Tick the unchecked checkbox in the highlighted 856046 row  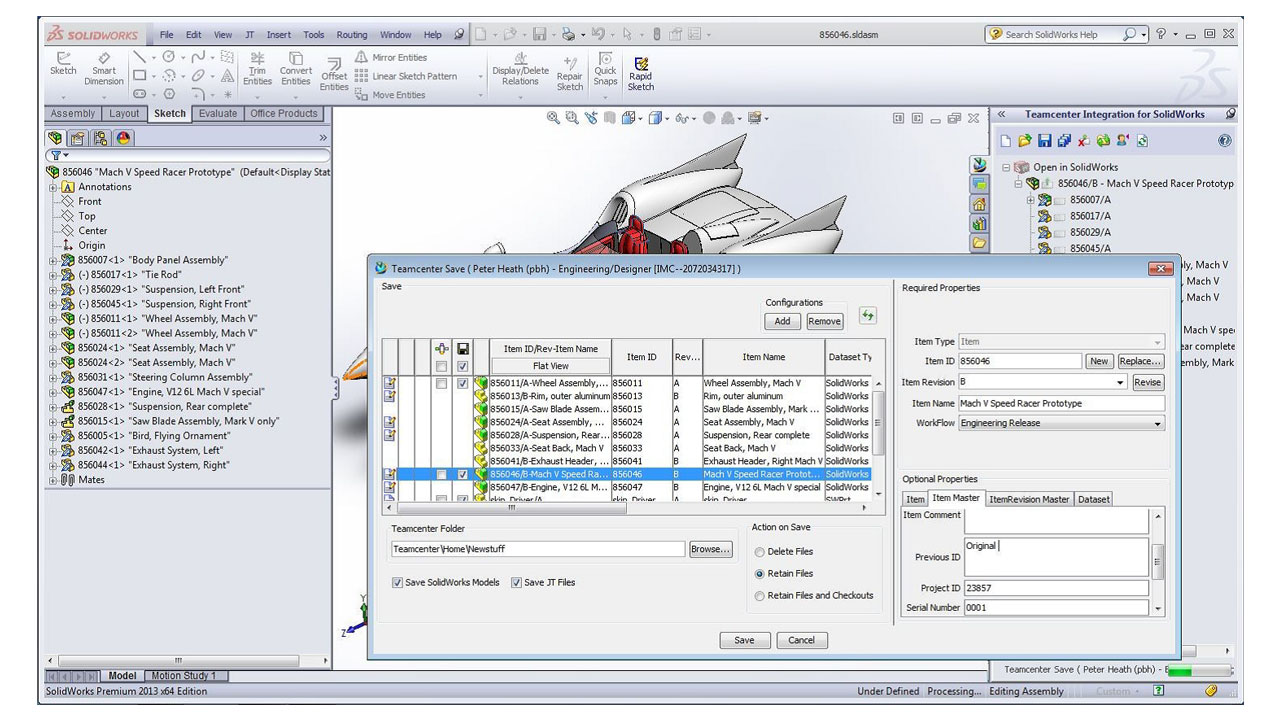441,474
